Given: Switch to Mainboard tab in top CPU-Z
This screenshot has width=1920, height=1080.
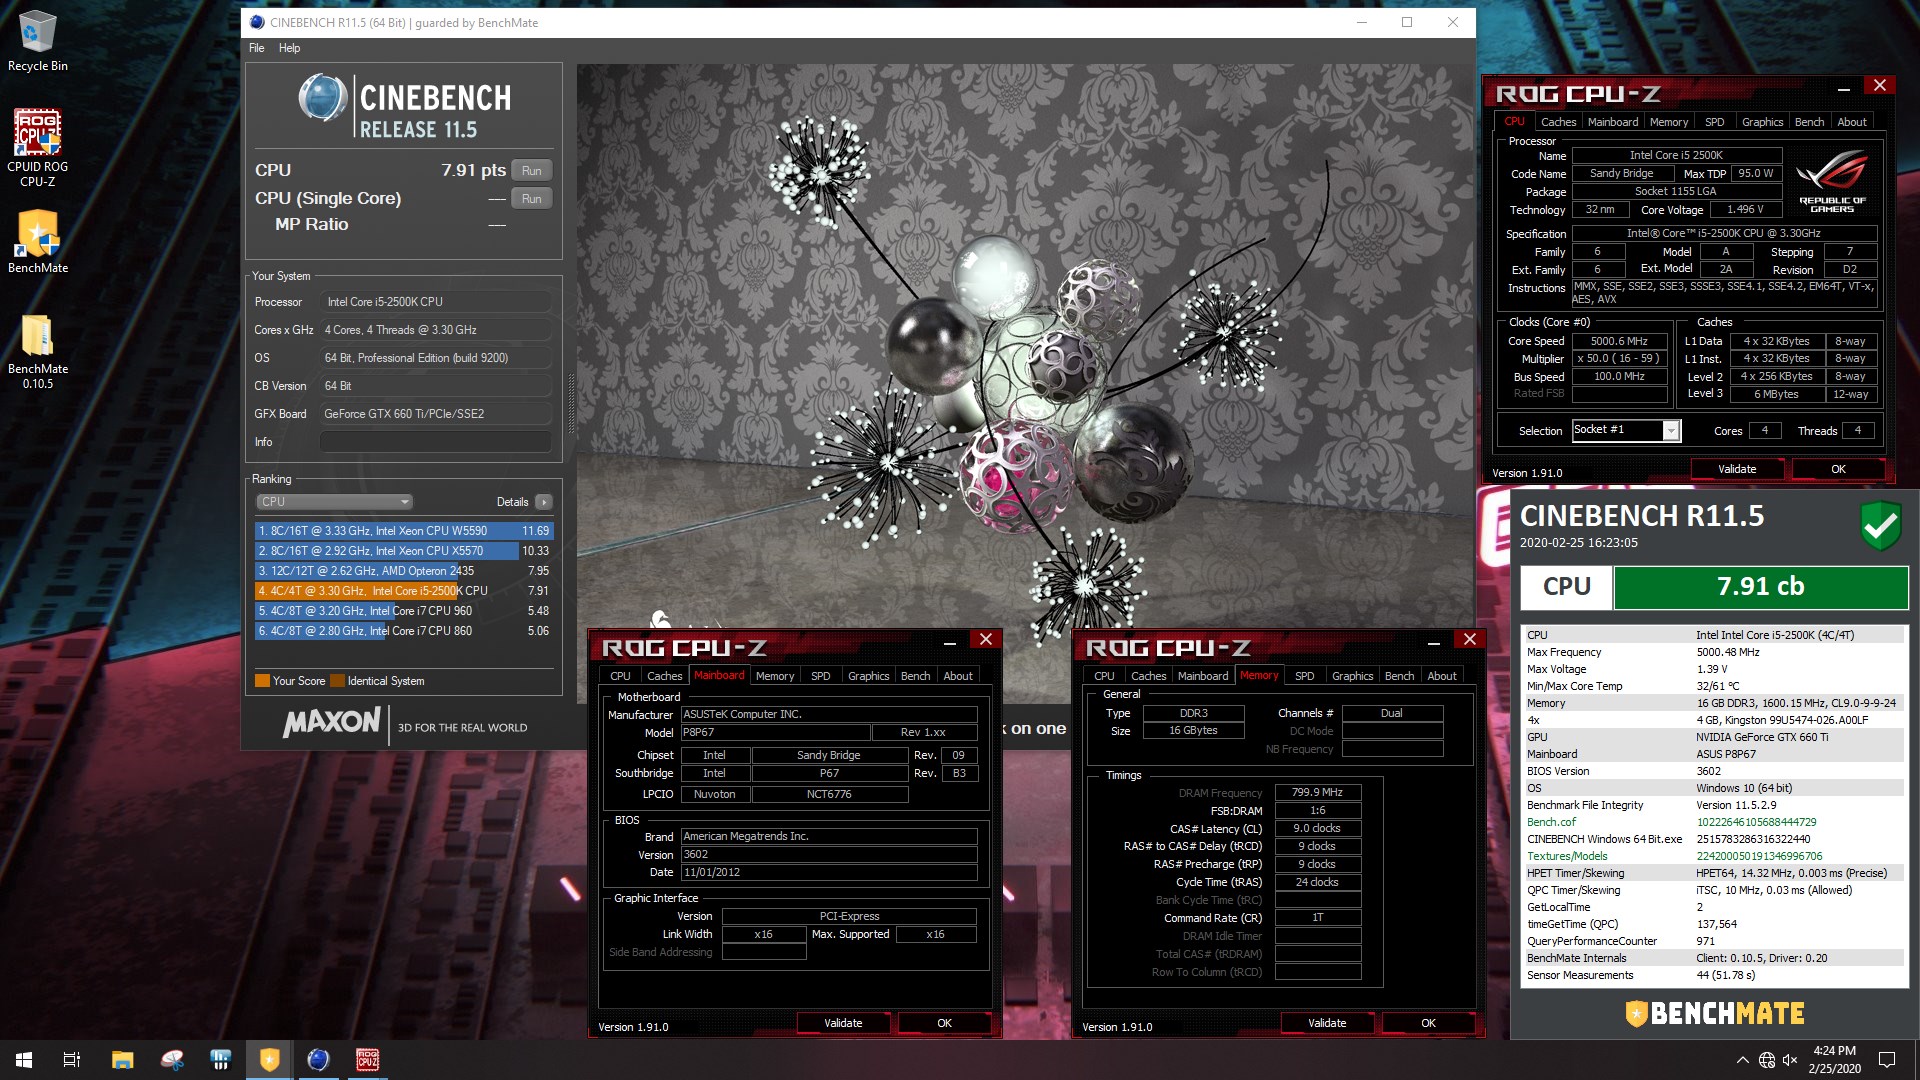Looking at the screenshot, I should pos(1613,122).
